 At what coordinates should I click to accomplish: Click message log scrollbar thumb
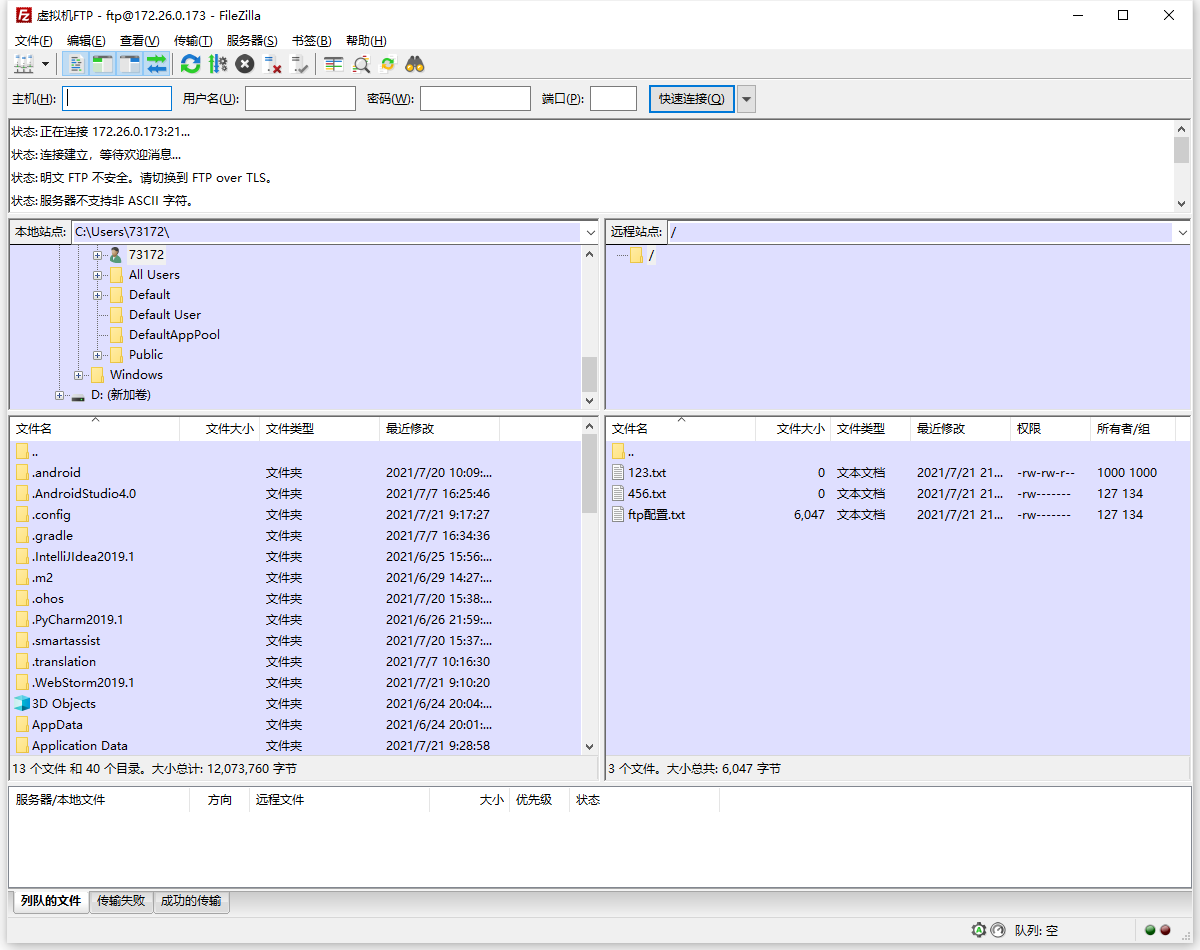tap(1181, 150)
